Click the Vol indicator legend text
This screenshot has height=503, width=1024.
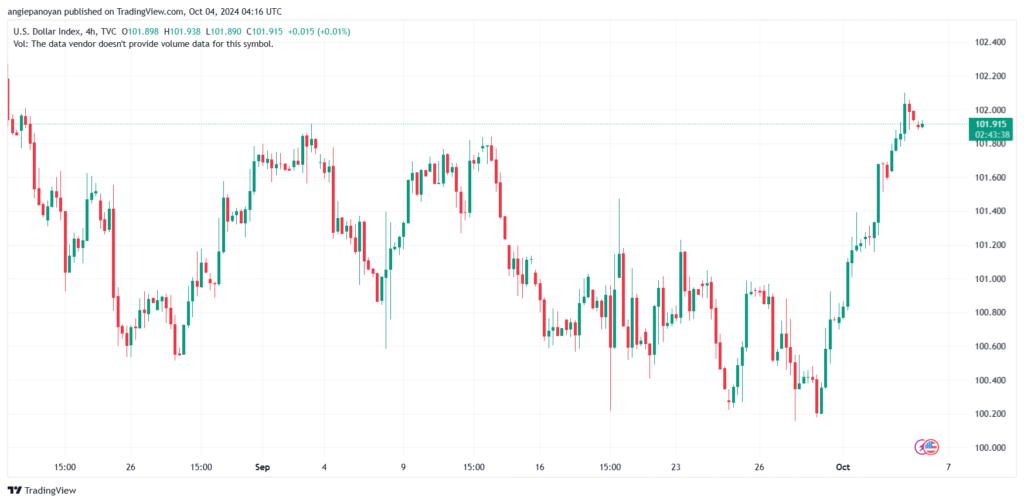[x=142, y=44]
